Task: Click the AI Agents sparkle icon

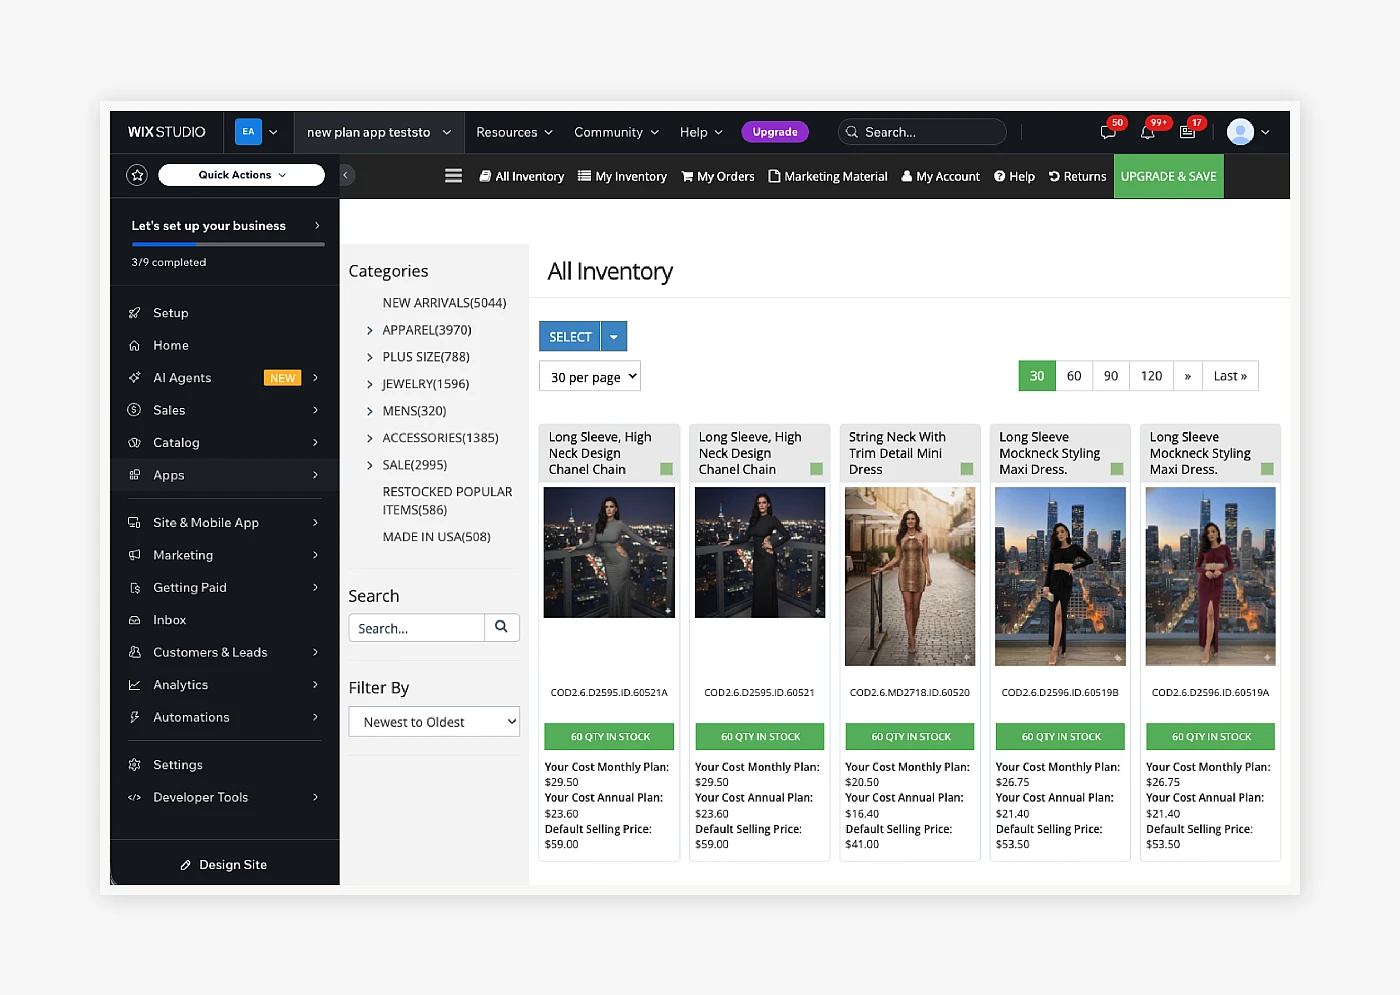Action: click(135, 378)
